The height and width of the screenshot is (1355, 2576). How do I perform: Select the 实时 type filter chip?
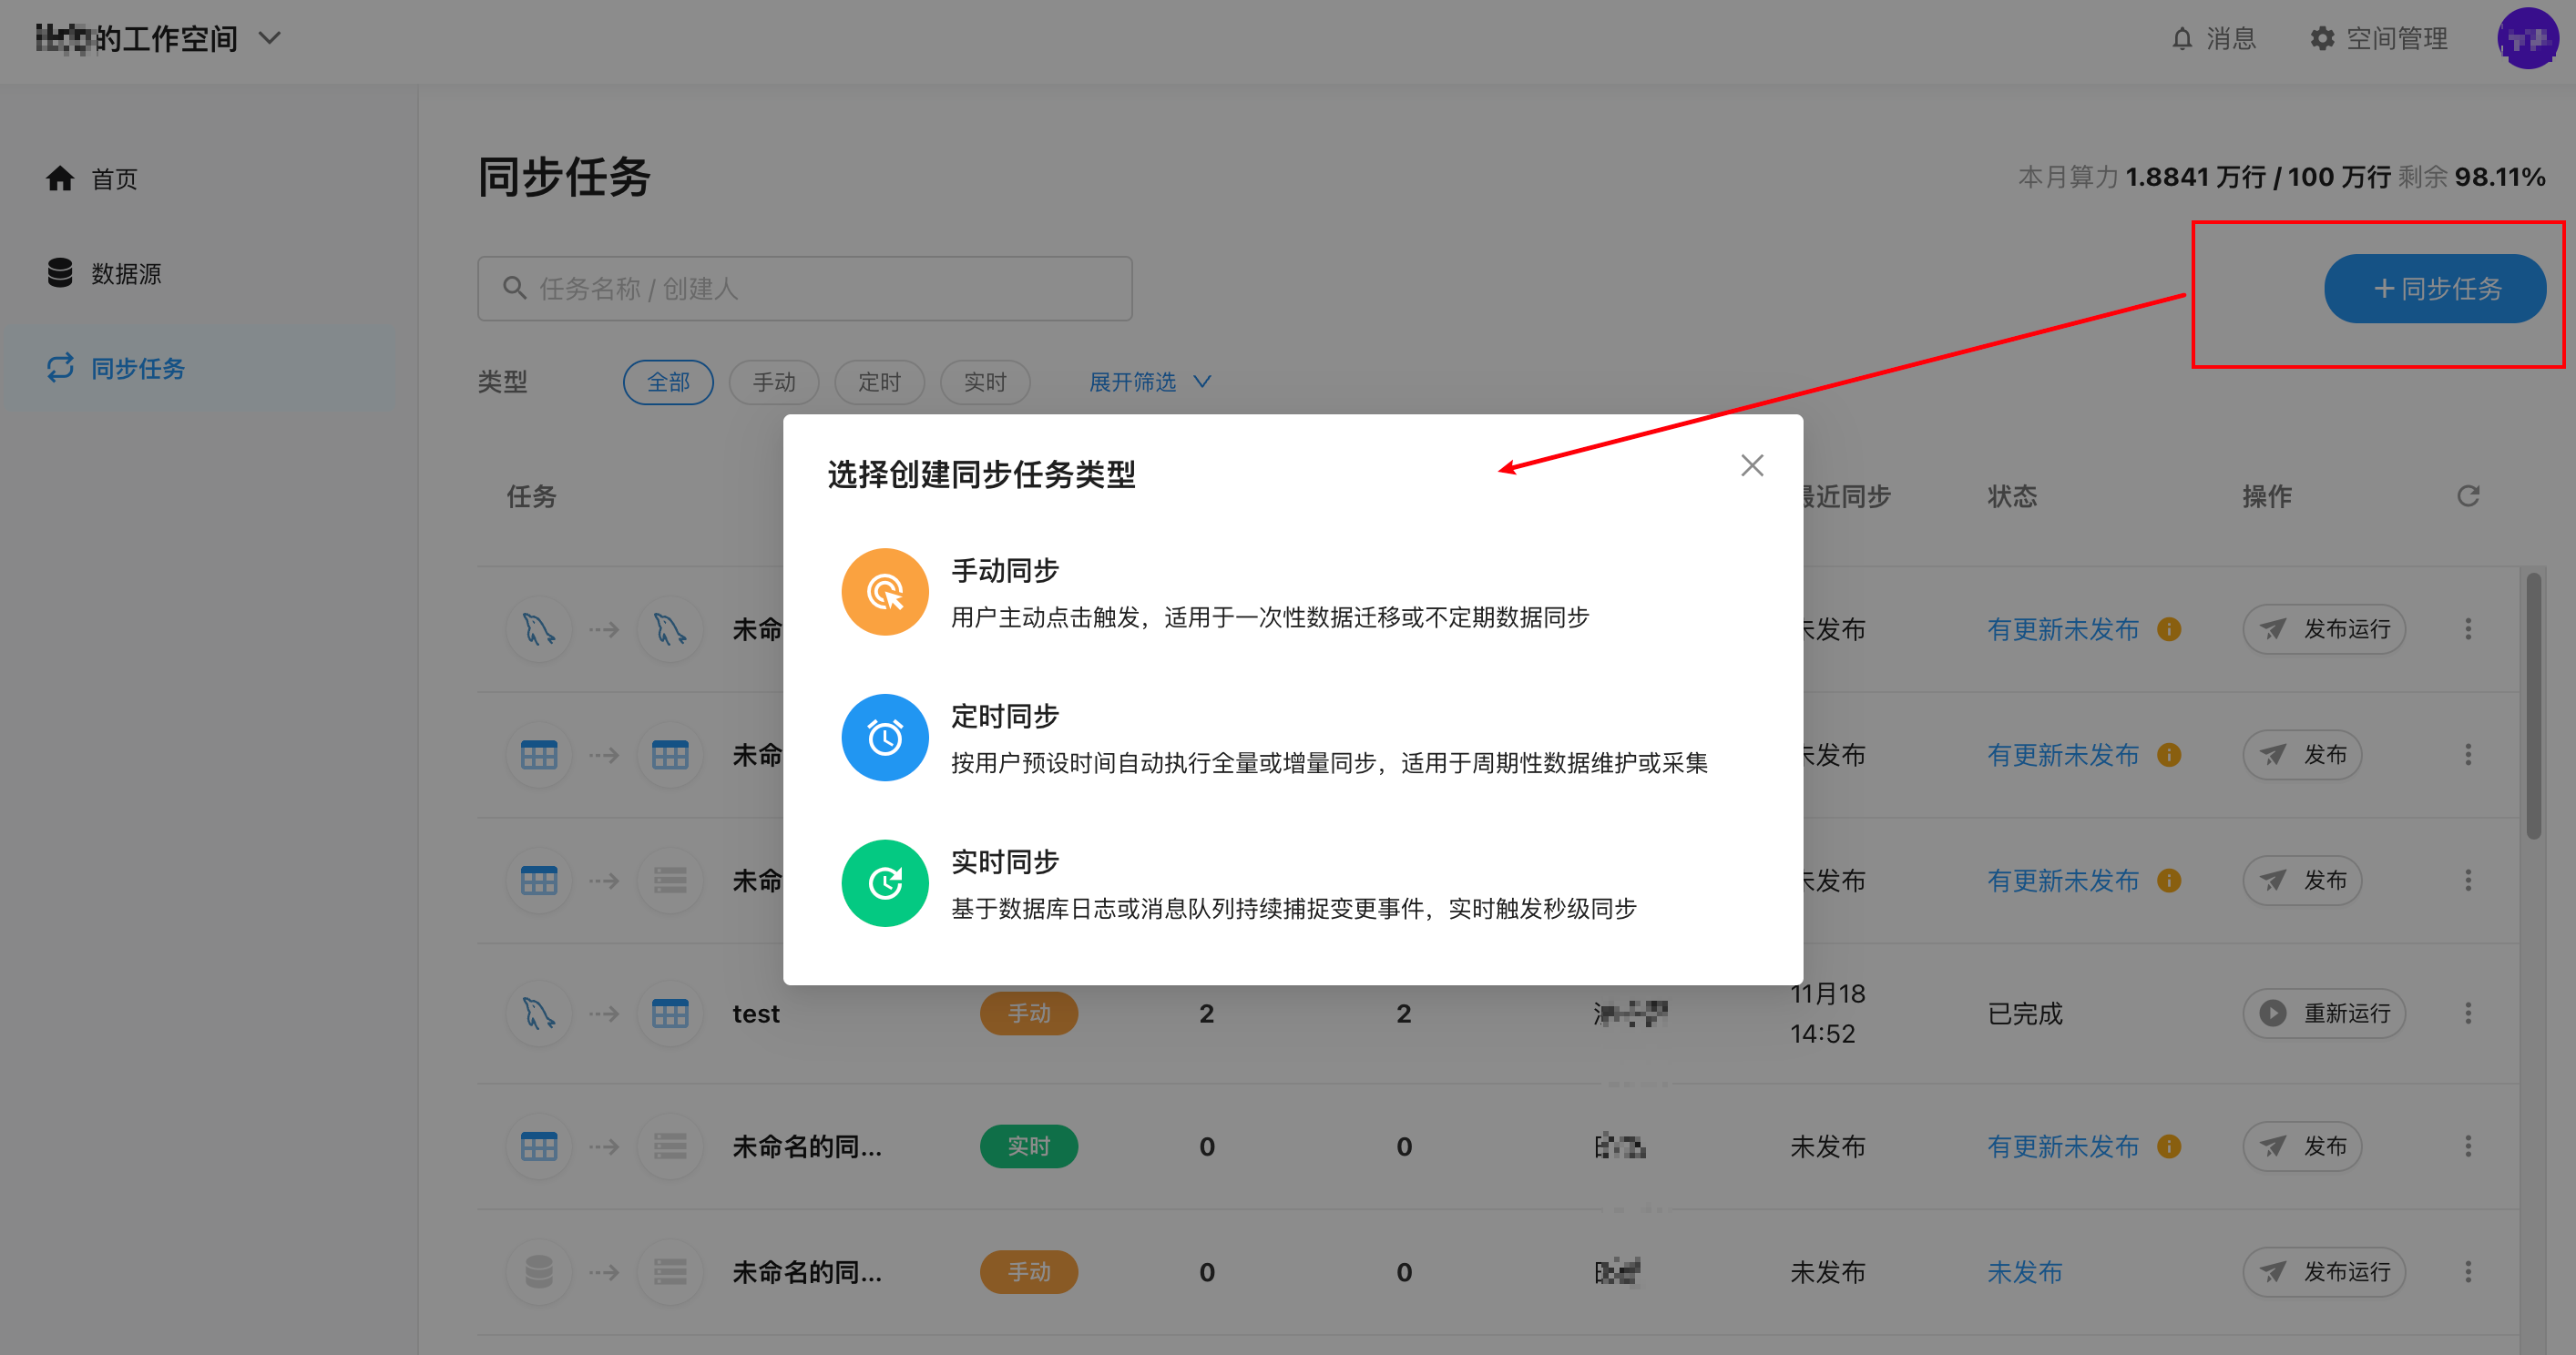coord(984,382)
